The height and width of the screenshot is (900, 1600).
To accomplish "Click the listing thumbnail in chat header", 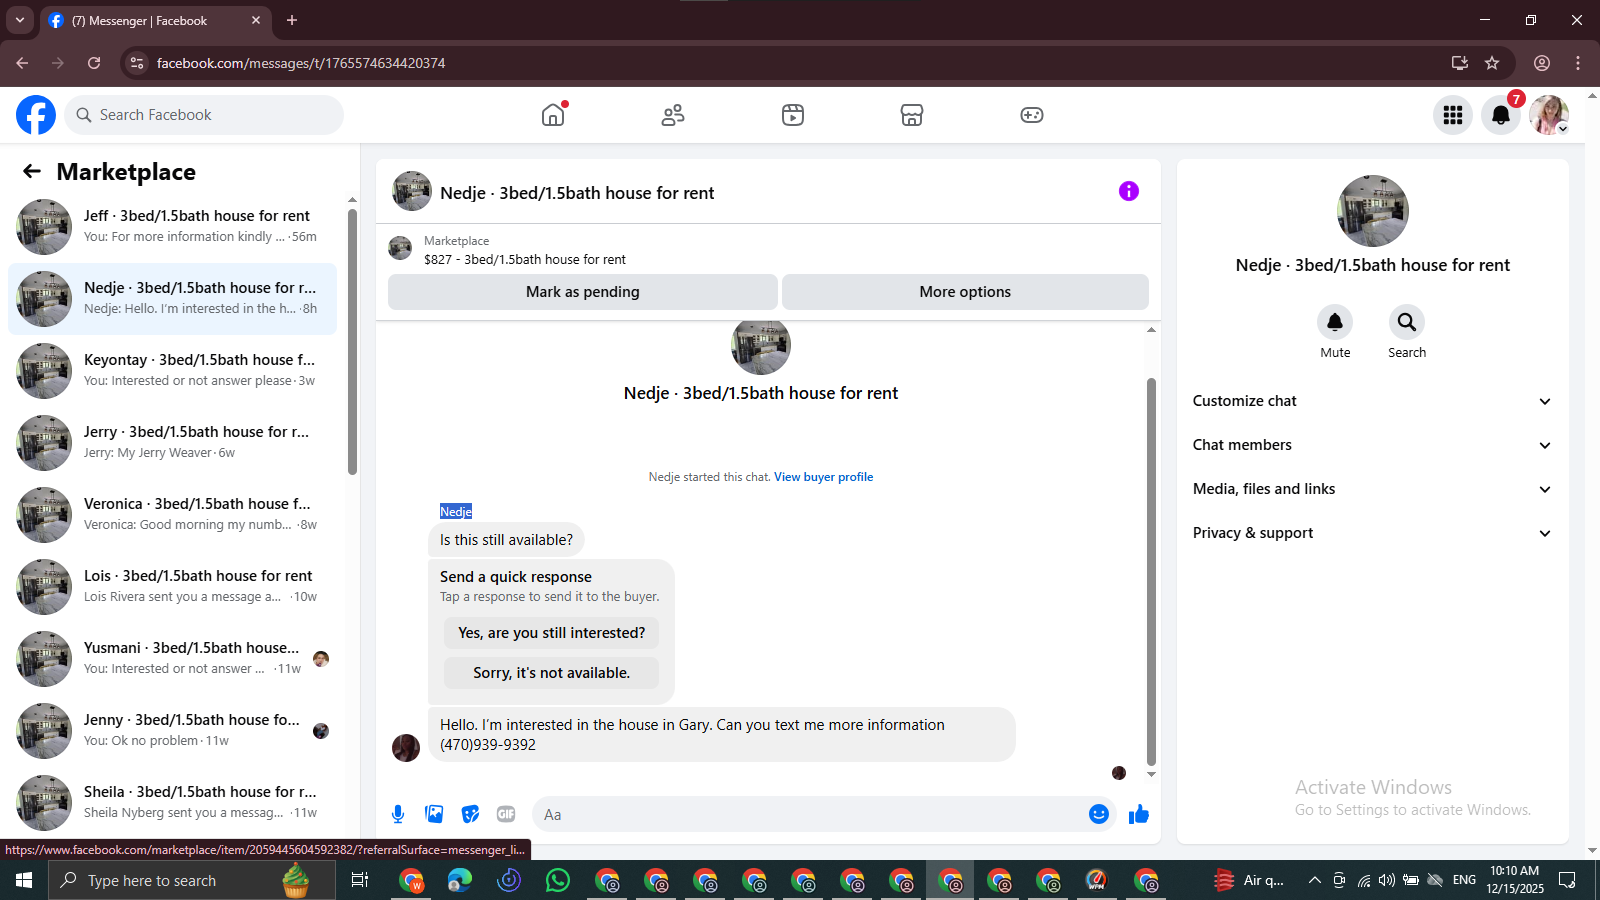I will coord(412,191).
